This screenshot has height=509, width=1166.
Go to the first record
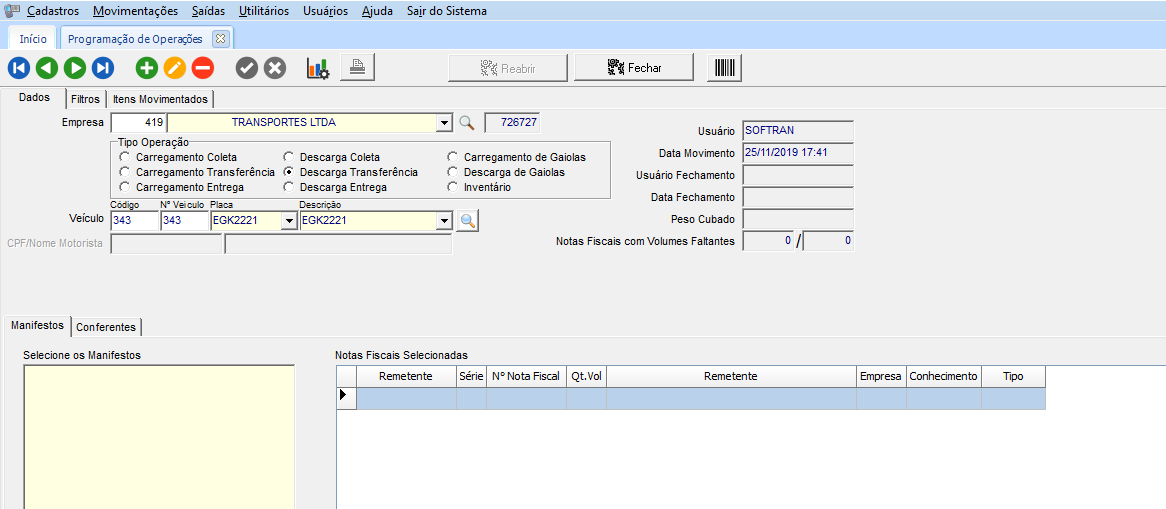pos(19,68)
